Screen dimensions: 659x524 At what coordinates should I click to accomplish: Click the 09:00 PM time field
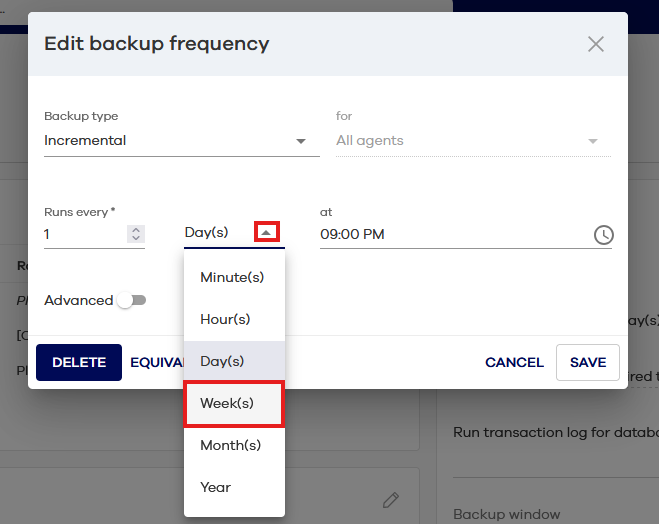[x=452, y=235]
